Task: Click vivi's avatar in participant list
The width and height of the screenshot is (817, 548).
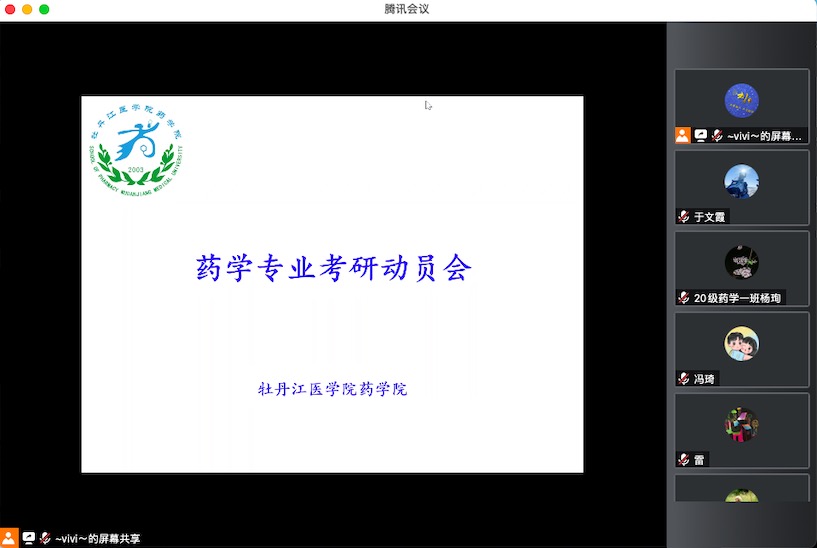Action: click(741, 100)
